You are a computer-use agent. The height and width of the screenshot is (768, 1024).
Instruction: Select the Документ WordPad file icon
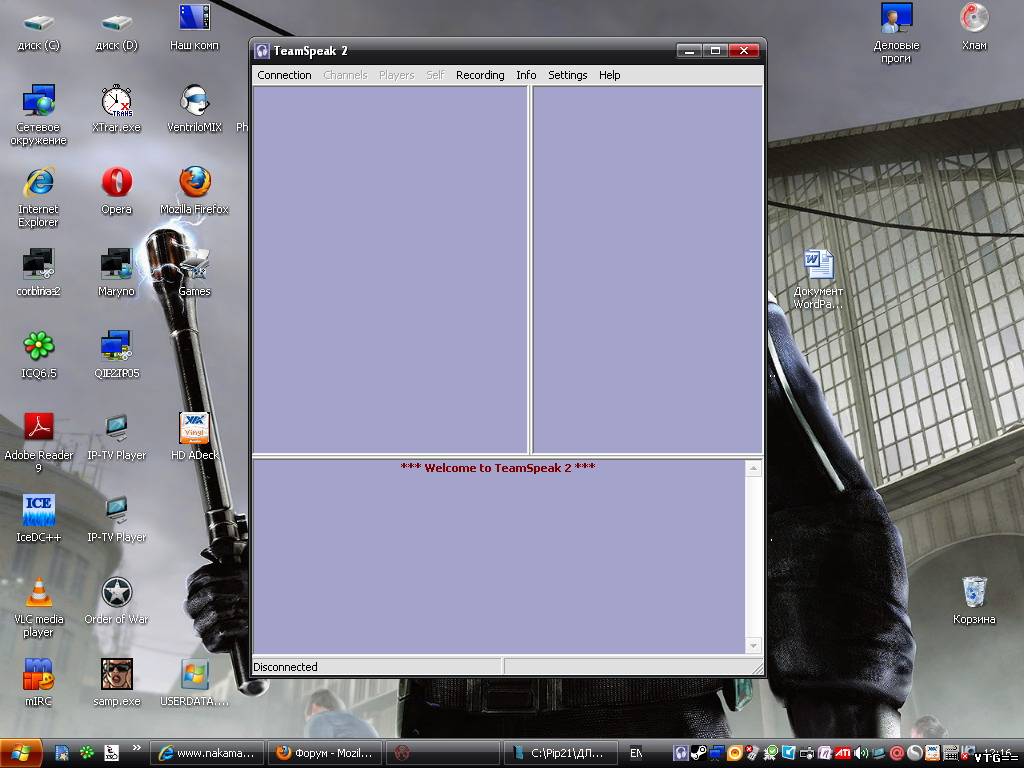[x=818, y=279]
